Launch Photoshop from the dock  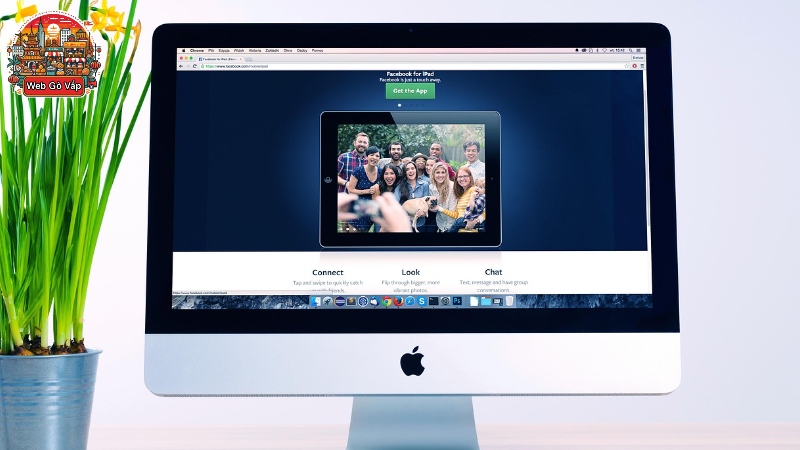457,302
